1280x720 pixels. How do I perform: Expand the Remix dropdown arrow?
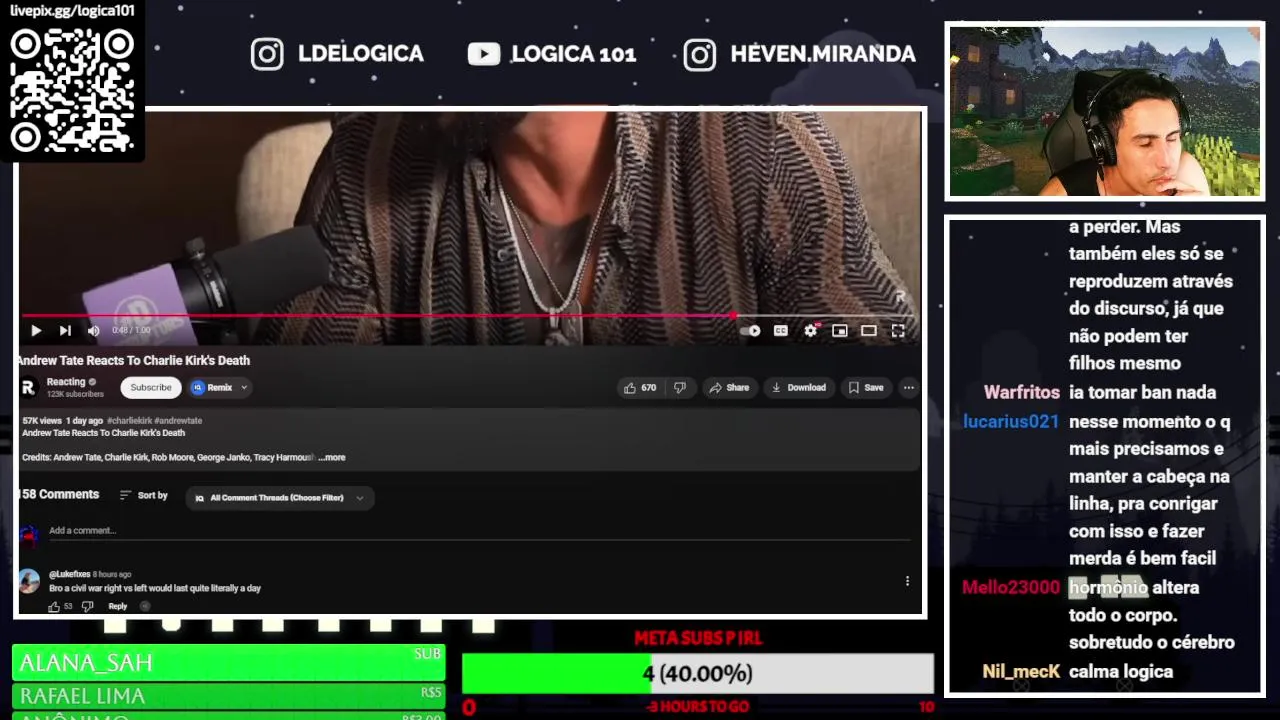point(244,388)
